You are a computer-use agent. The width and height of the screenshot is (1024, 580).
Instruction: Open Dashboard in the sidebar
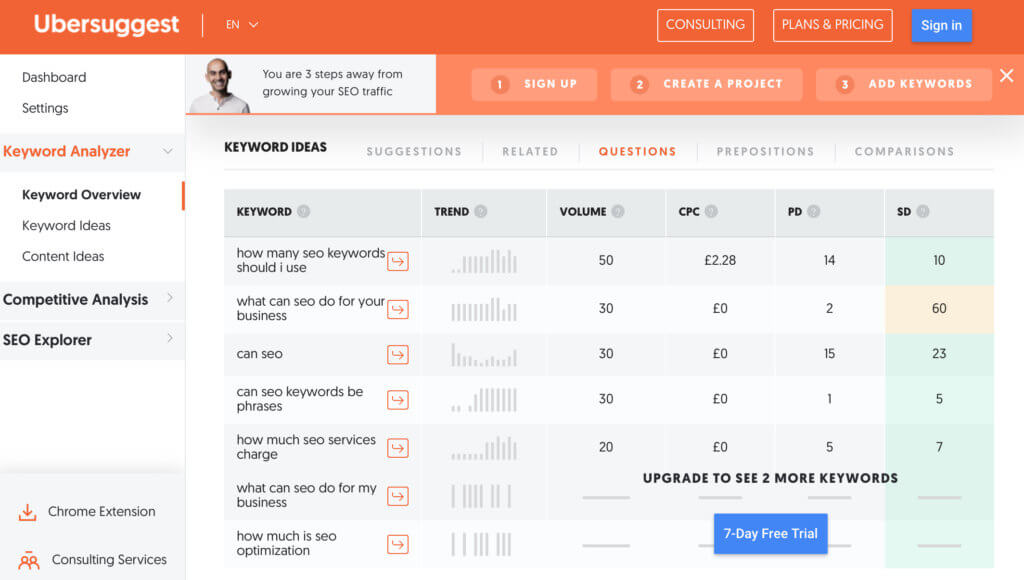coord(54,77)
